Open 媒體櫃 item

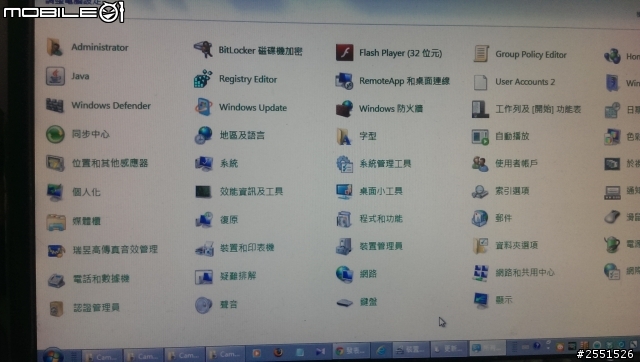73,221
